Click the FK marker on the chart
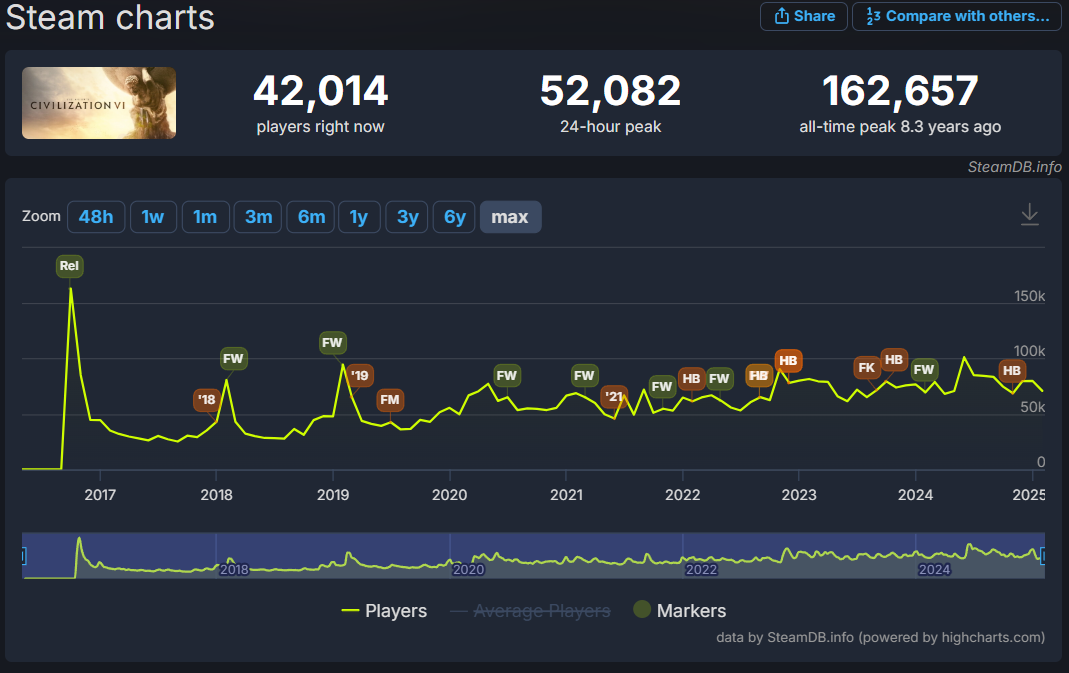The image size is (1069, 673). pyautogui.click(x=867, y=368)
